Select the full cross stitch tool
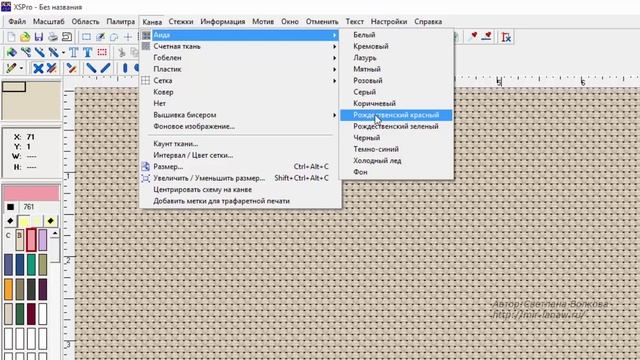The image size is (640, 360). 38,68
